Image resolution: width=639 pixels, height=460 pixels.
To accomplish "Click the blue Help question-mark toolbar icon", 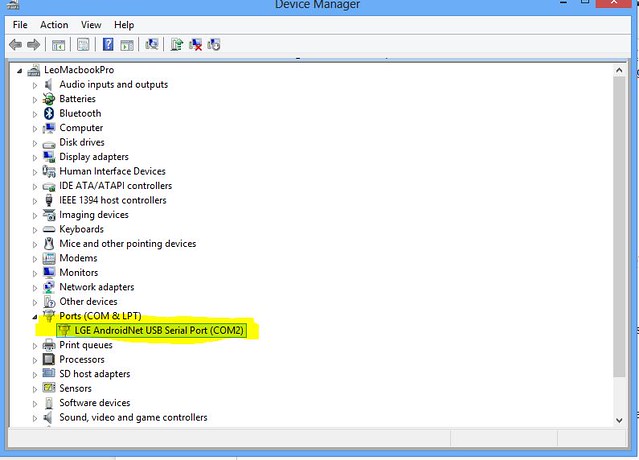I will coord(107,44).
